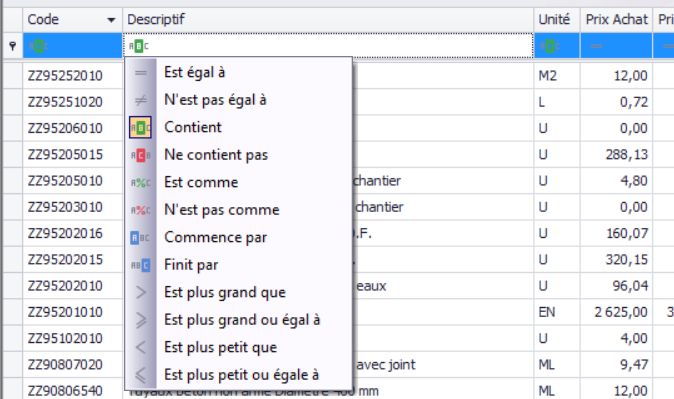
Task: Click the not-equal icon beside 'N'est pas égal à'
Action: (x=141, y=100)
